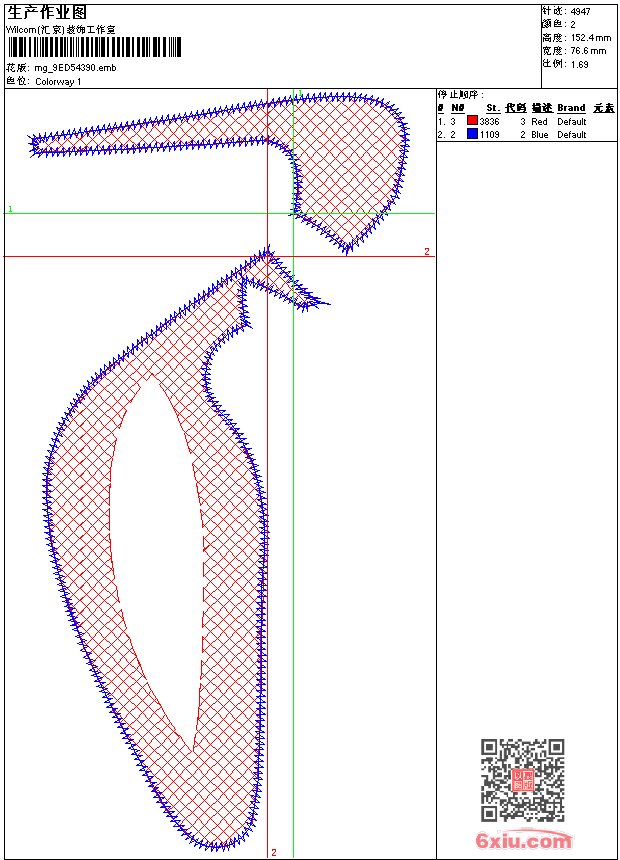Select the scale value '1.69'
620x860 pixels.
tap(579, 64)
